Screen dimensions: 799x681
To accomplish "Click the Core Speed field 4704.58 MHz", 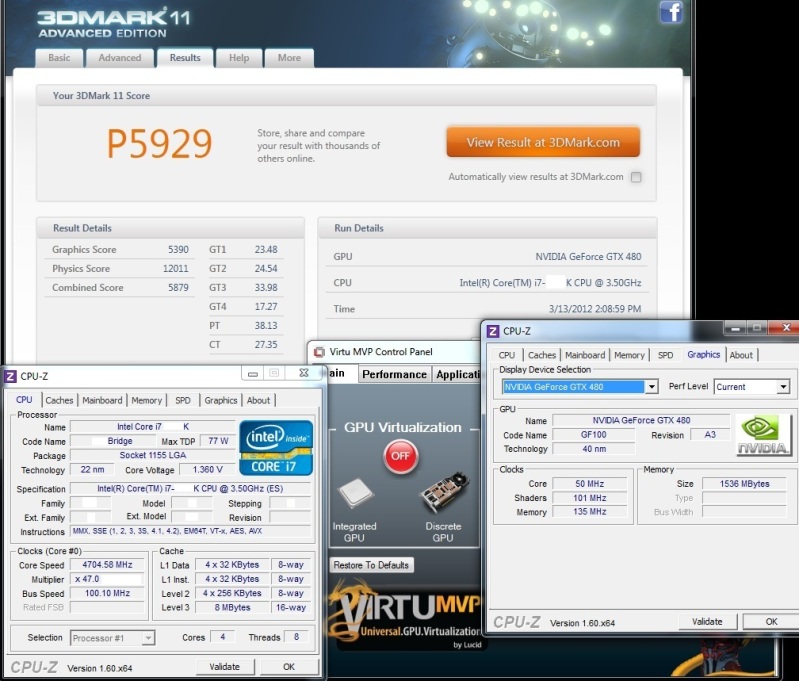I will (x=108, y=565).
